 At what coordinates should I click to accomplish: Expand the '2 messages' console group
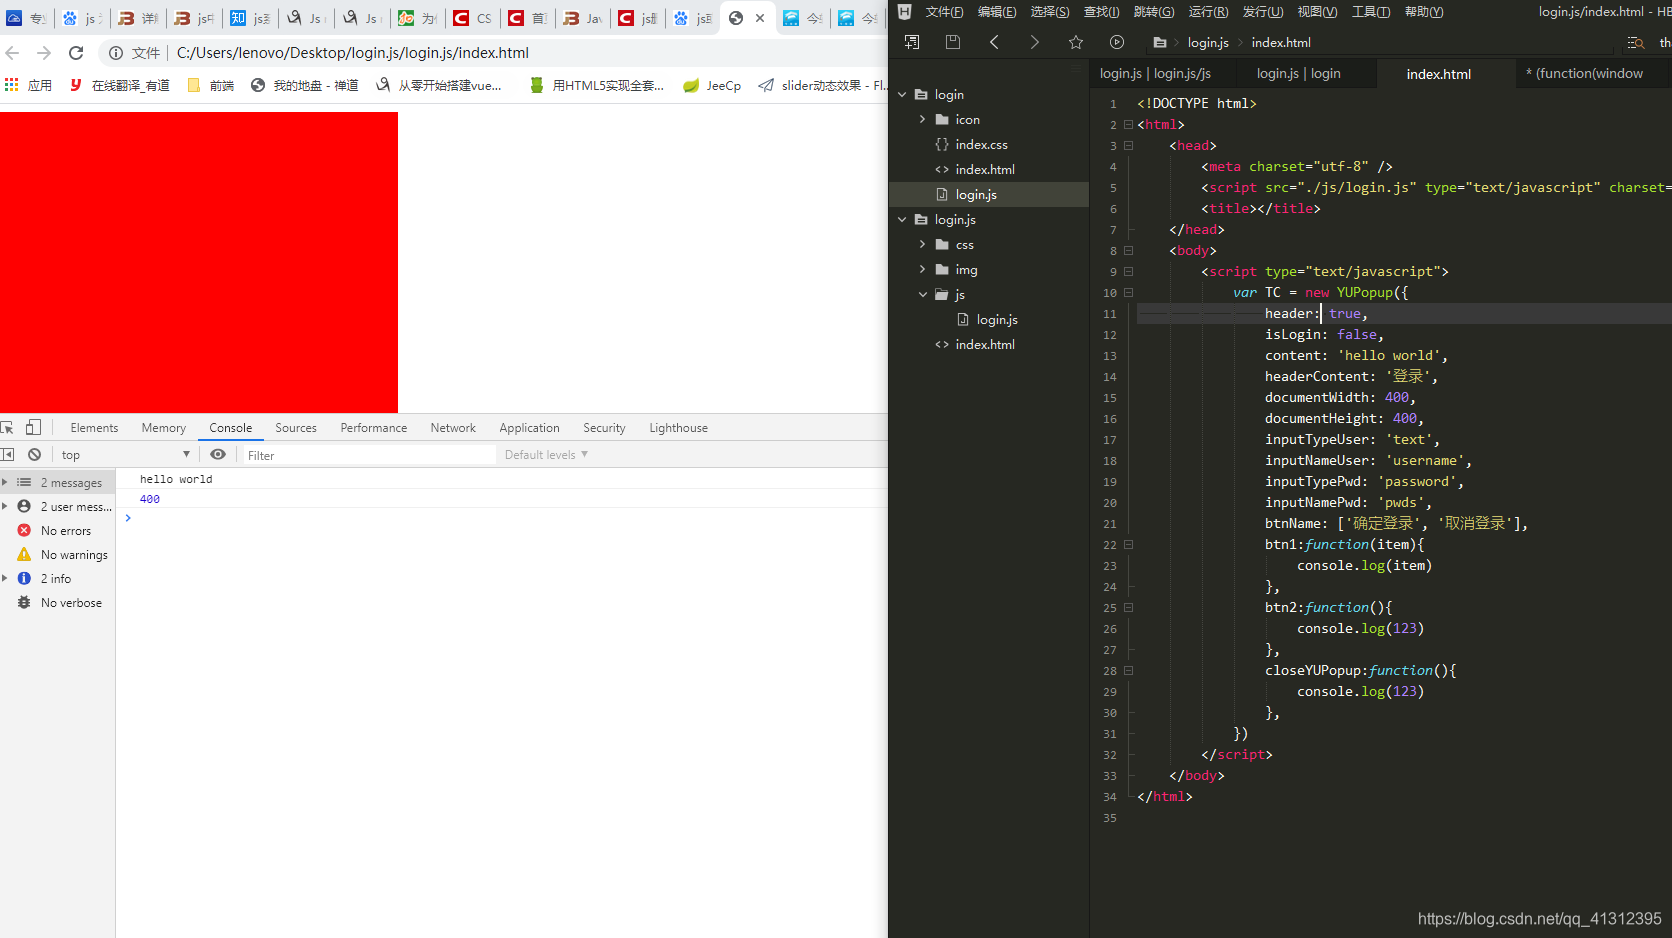point(5,482)
